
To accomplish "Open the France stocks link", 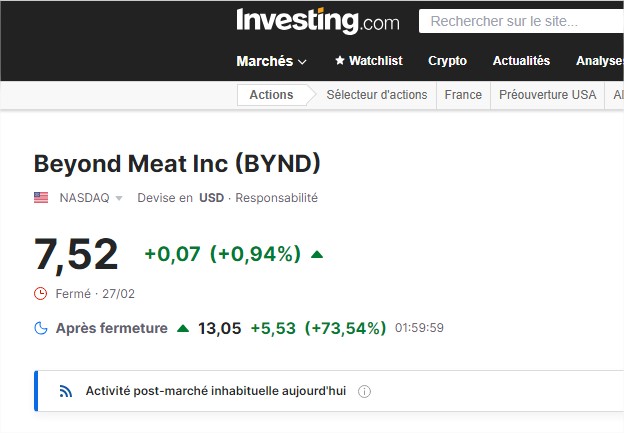I will click(x=463, y=95).
